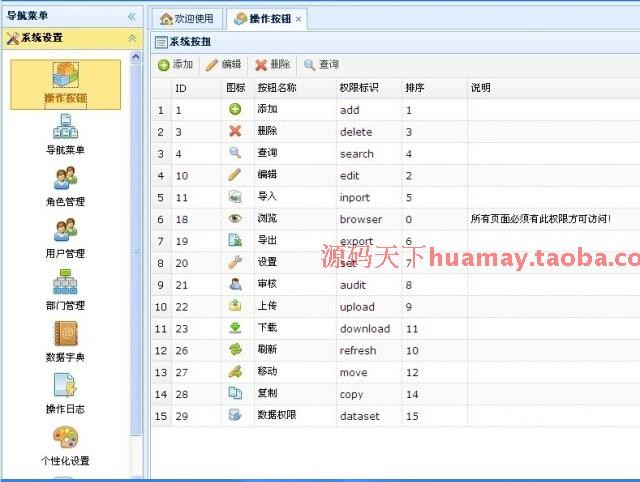Click the pencil icon in the edit row
This screenshot has height=482, width=640.
235,175
